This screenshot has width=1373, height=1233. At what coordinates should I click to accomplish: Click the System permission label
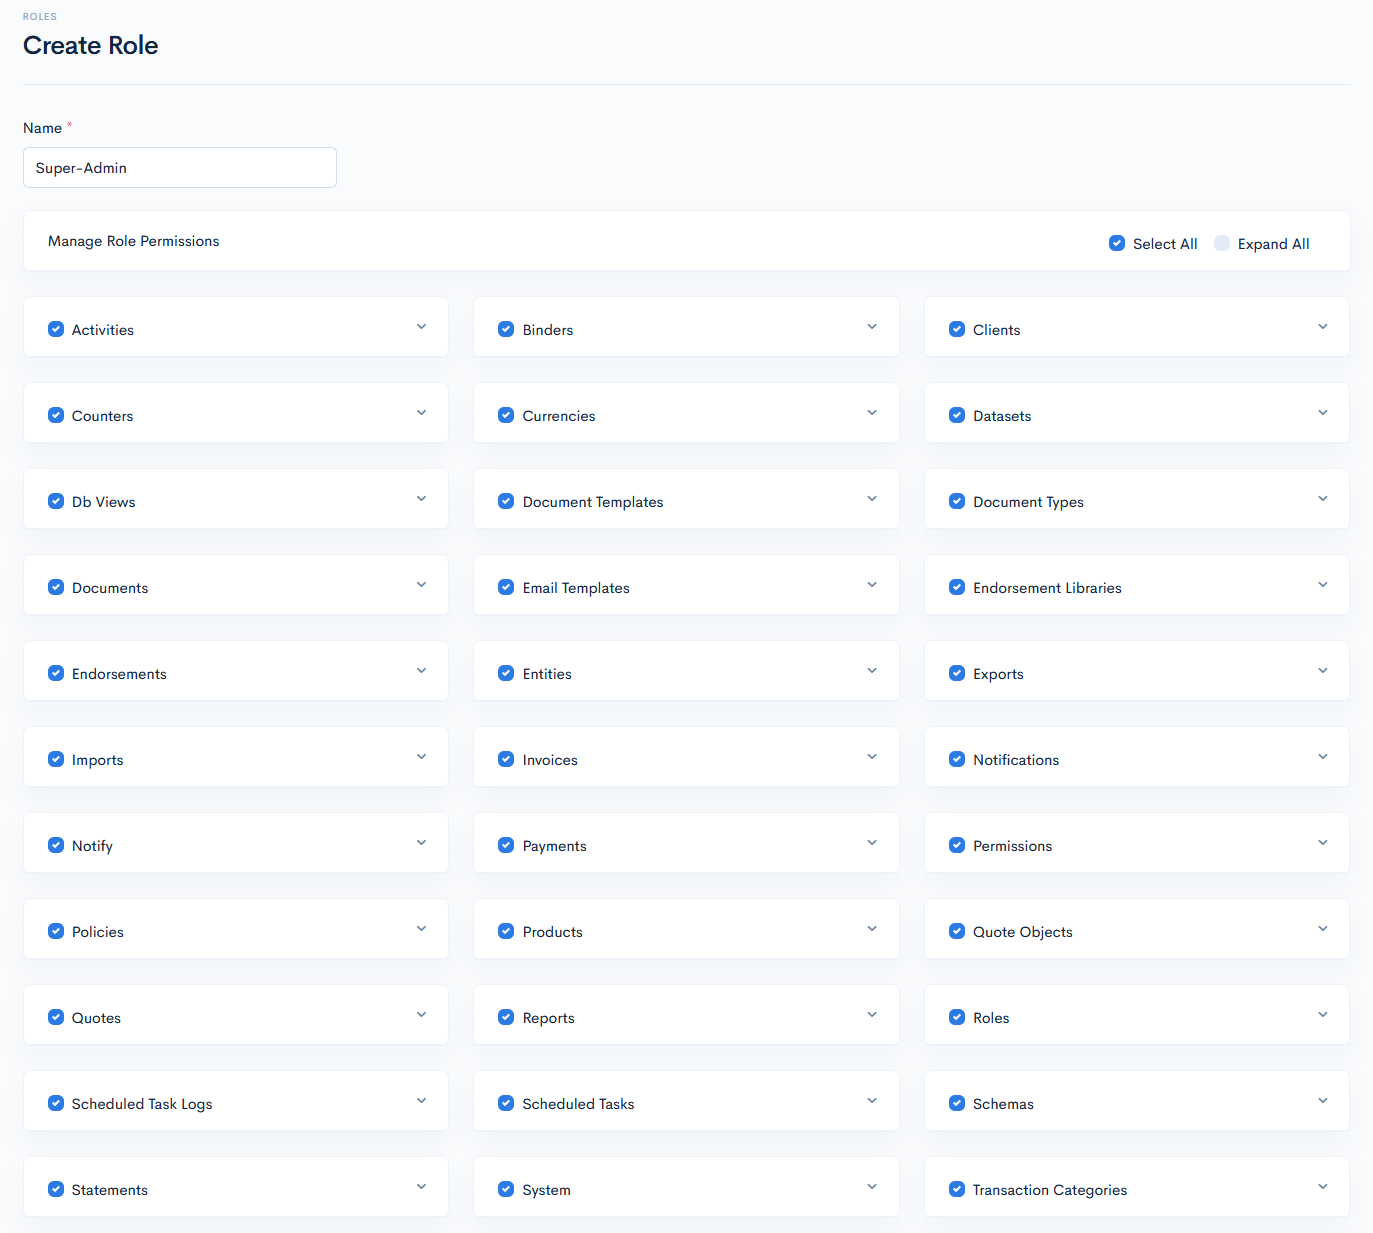click(546, 1190)
